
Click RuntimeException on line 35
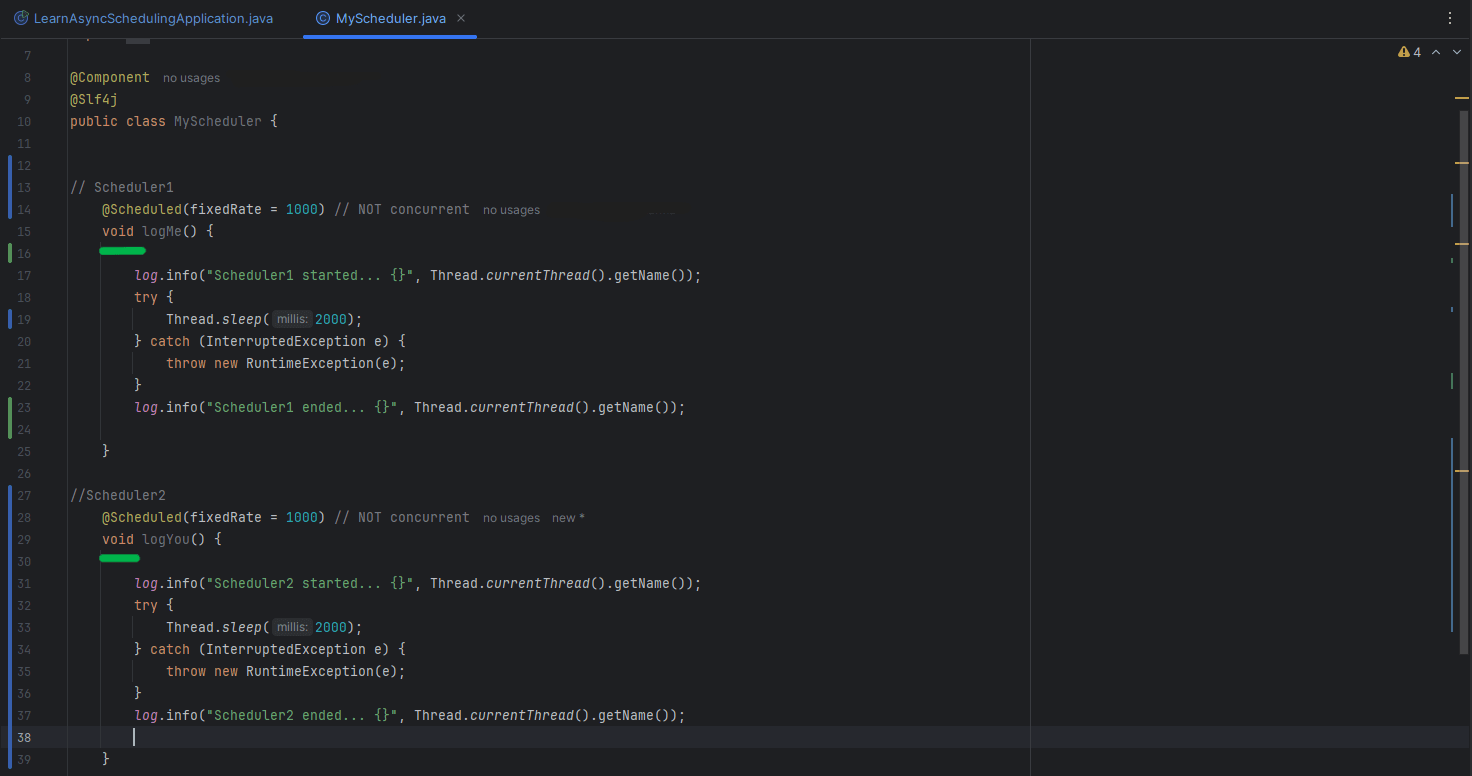pyautogui.click(x=310, y=671)
